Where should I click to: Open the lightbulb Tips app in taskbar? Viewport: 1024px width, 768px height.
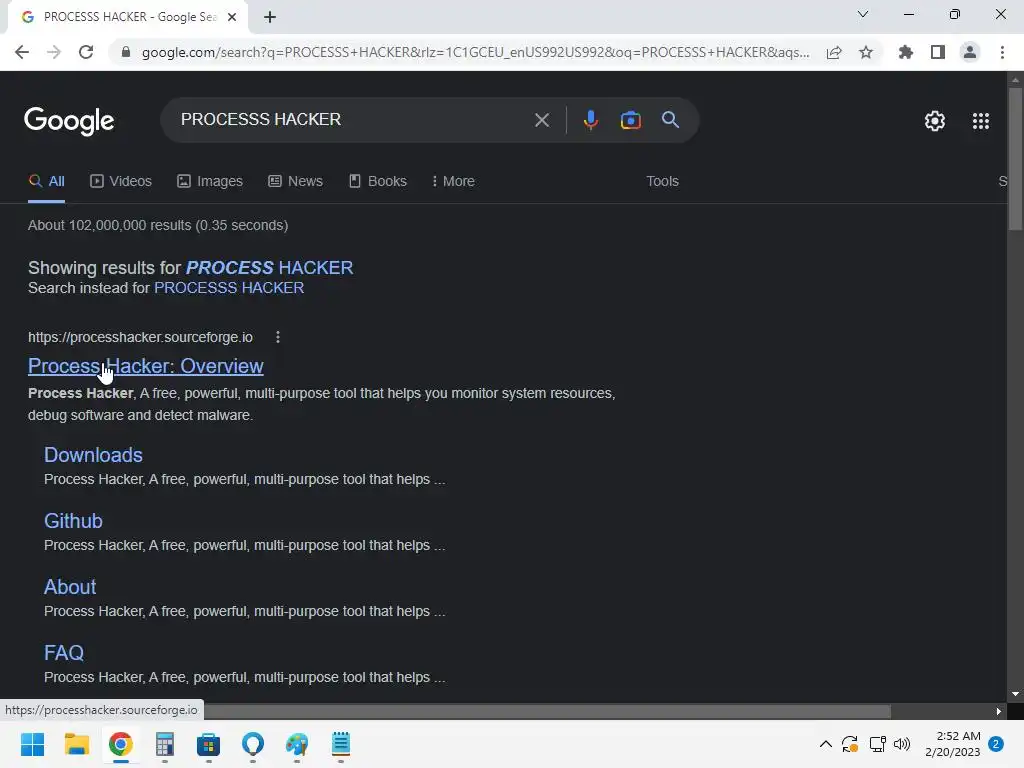tap(253, 744)
